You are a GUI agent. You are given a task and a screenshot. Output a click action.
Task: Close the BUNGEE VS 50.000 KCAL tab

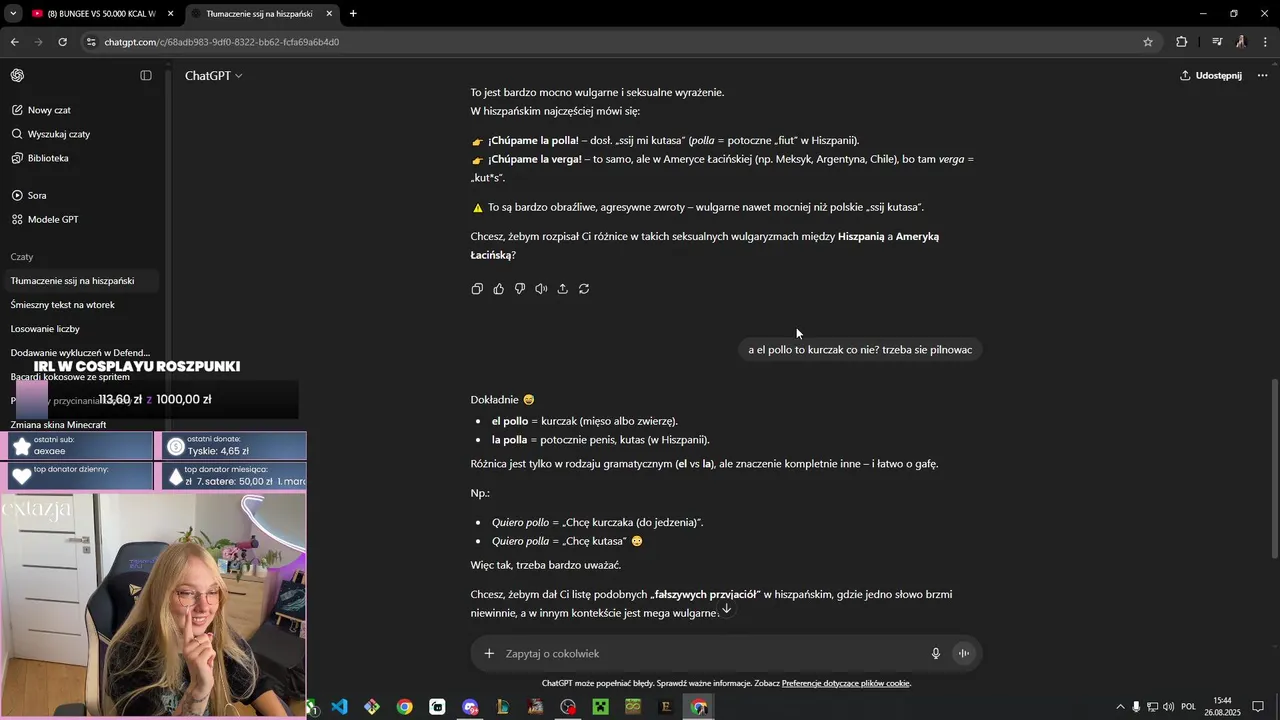171,14
